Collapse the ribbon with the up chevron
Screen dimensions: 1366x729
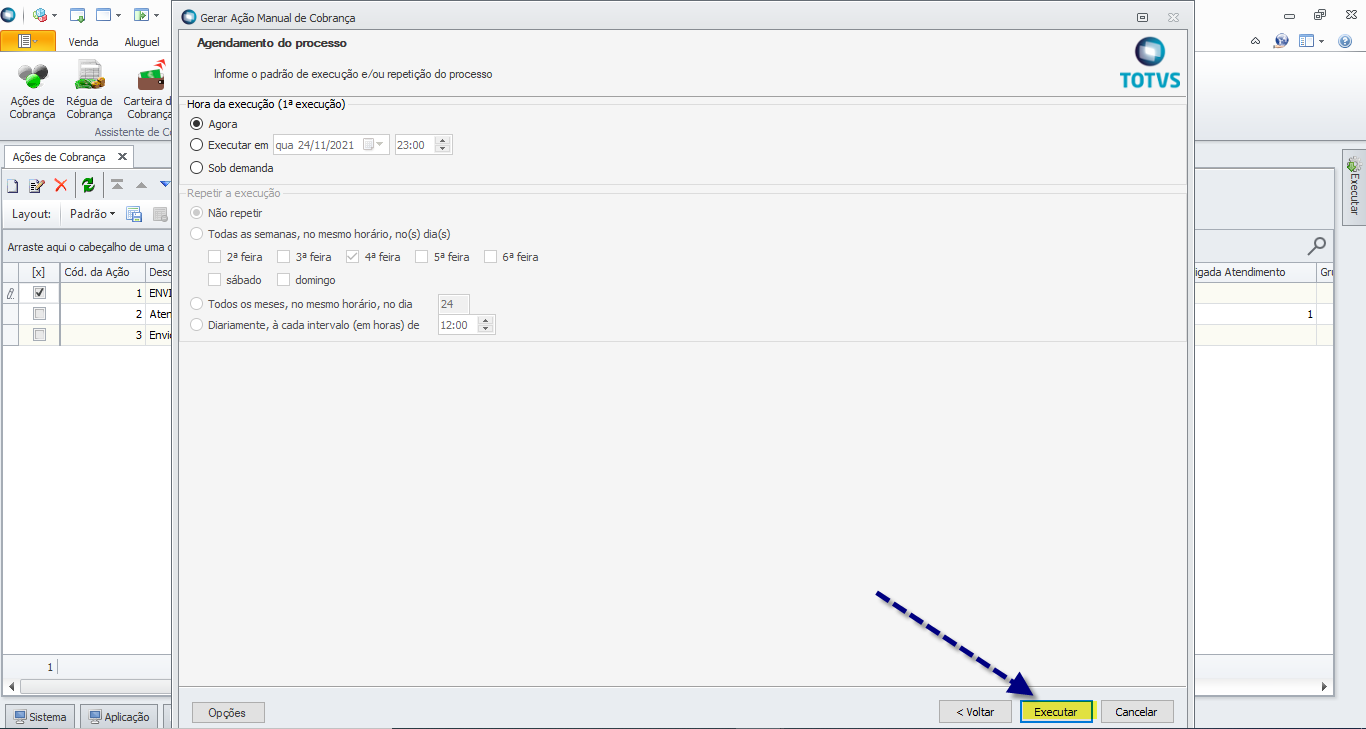[1256, 41]
